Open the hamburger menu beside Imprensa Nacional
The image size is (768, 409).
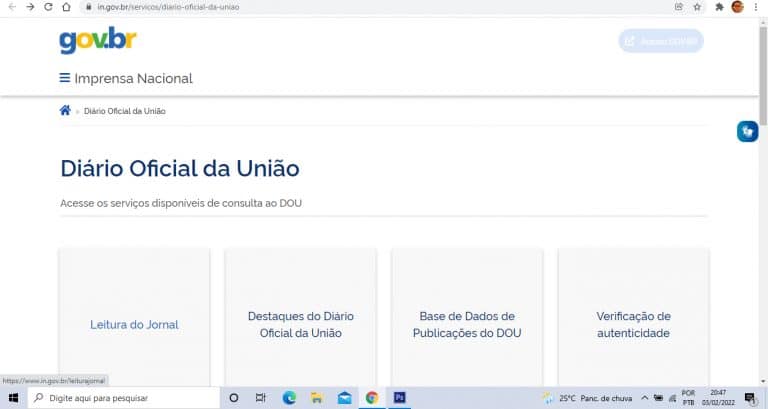coord(65,78)
